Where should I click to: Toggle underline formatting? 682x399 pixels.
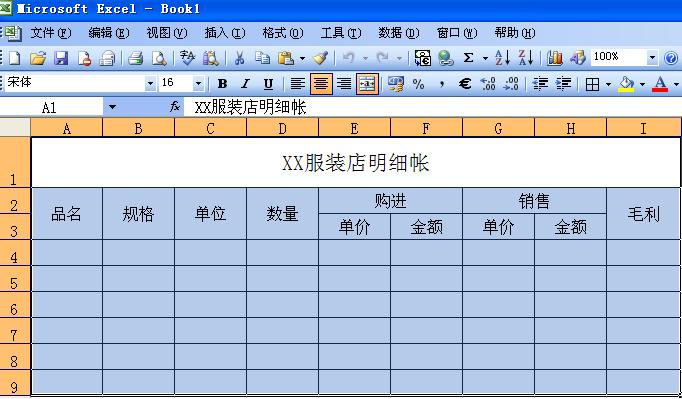(268, 84)
